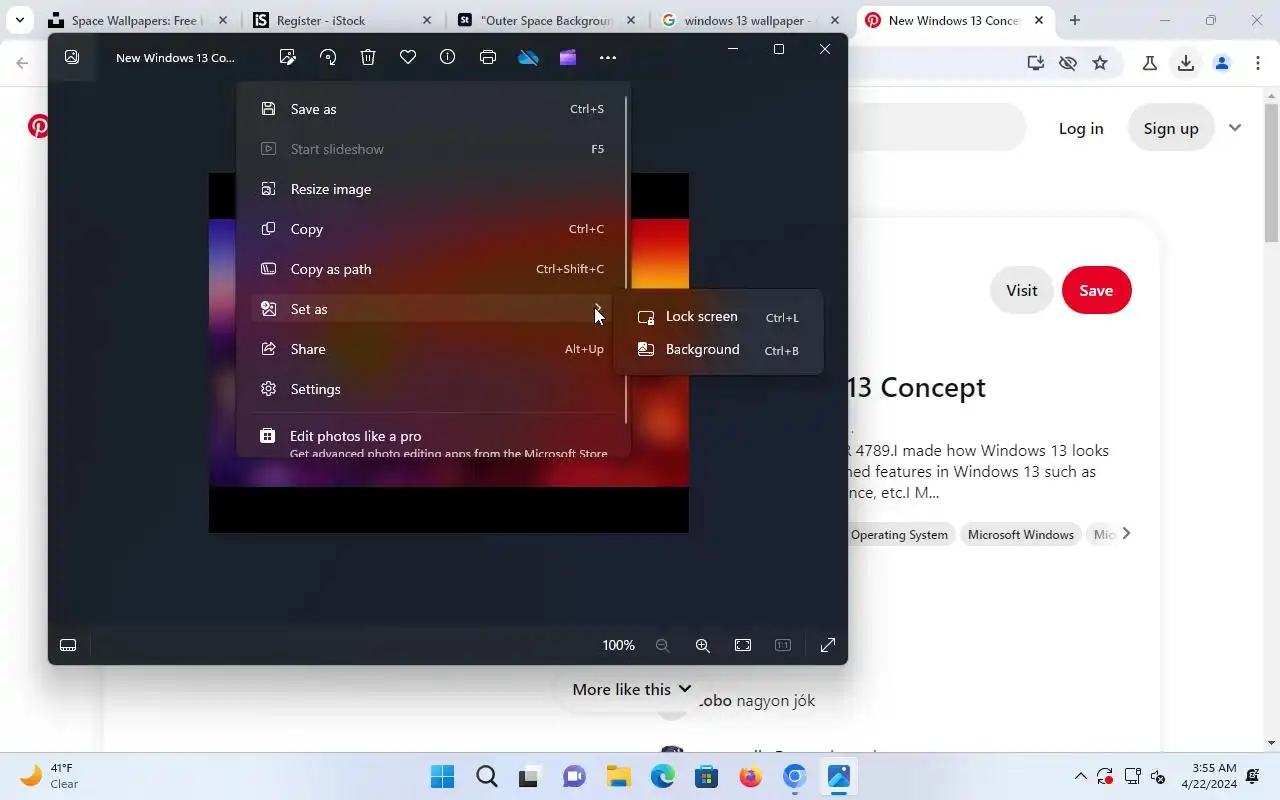This screenshot has height=800, width=1280.
Task: Click the OneDrive cloud icon in Photos
Action: 528,58
